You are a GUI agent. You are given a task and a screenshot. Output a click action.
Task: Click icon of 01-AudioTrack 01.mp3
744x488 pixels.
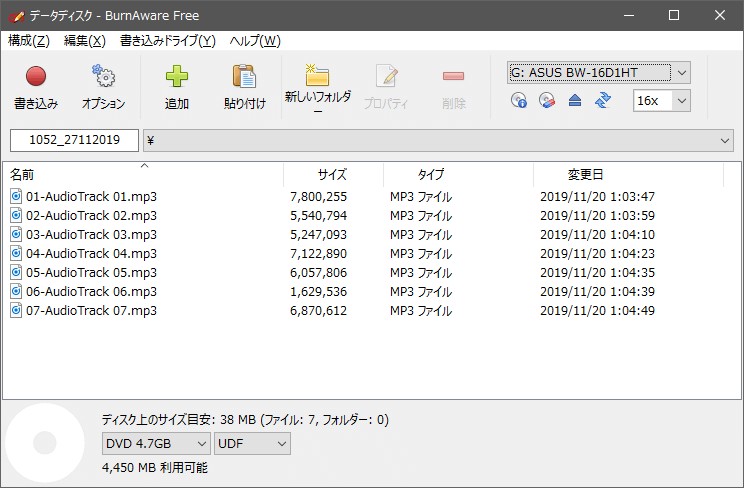pos(16,196)
